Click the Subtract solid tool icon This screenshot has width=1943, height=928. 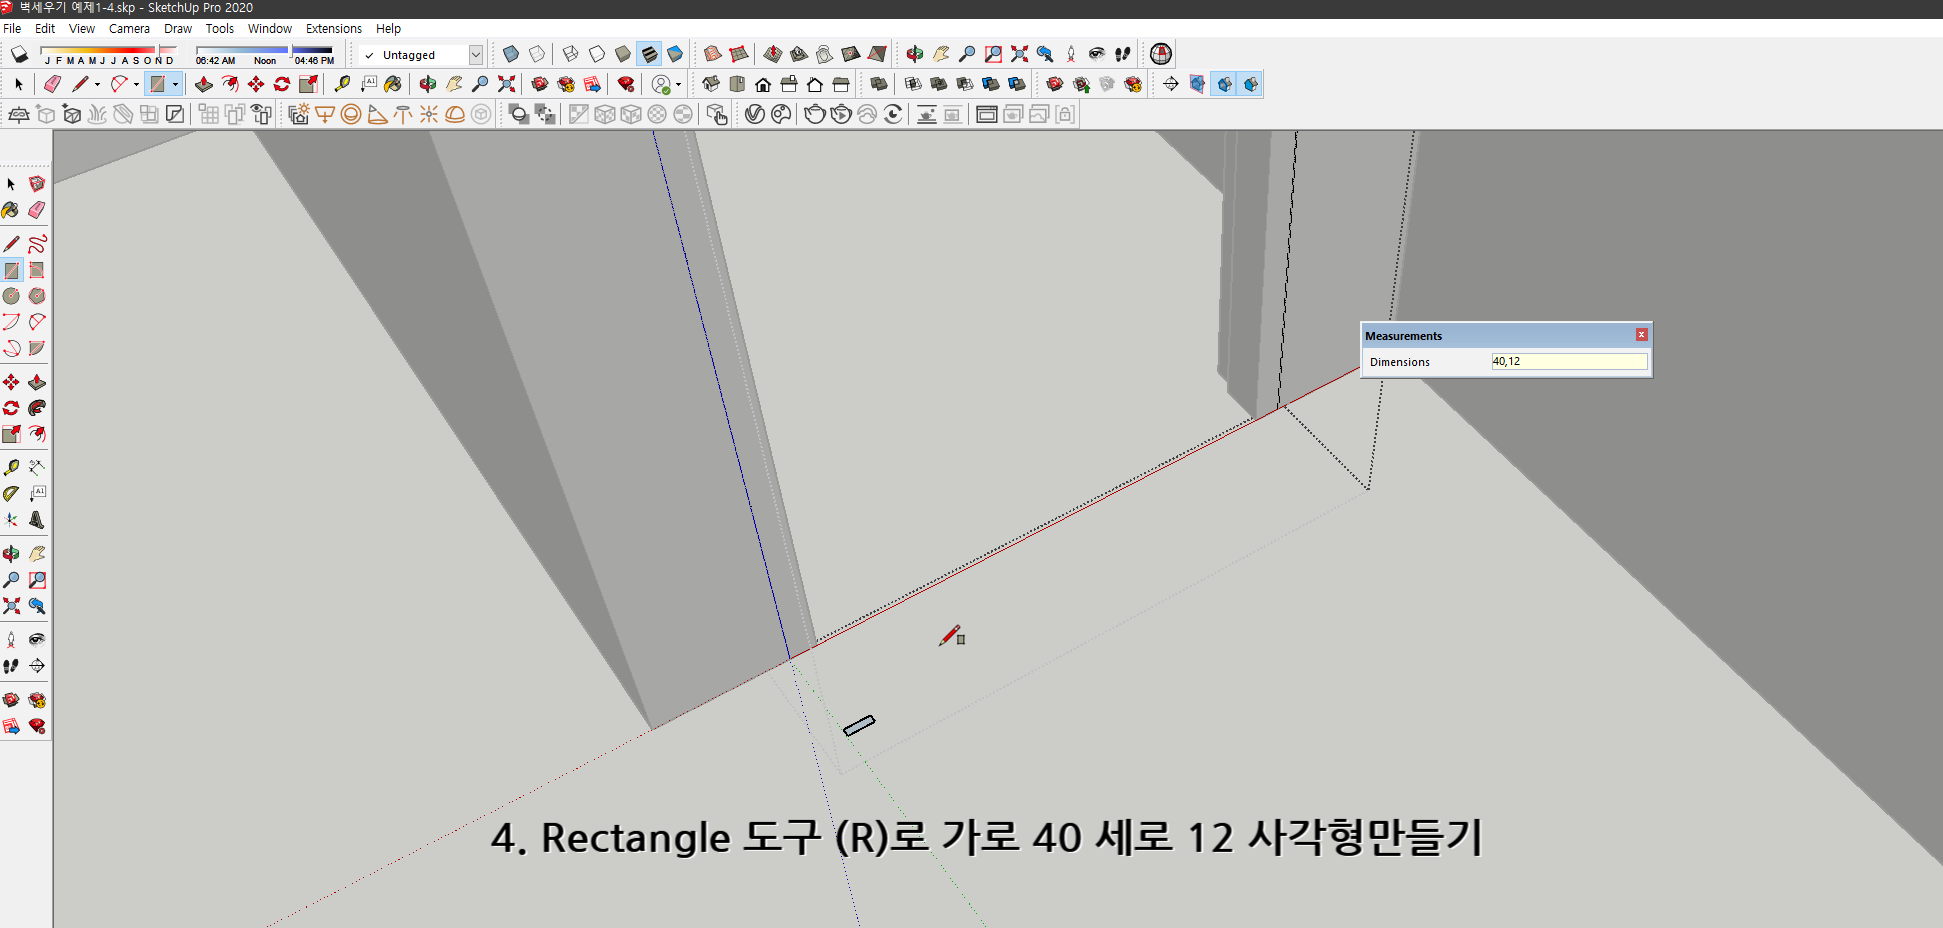(965, 84)
